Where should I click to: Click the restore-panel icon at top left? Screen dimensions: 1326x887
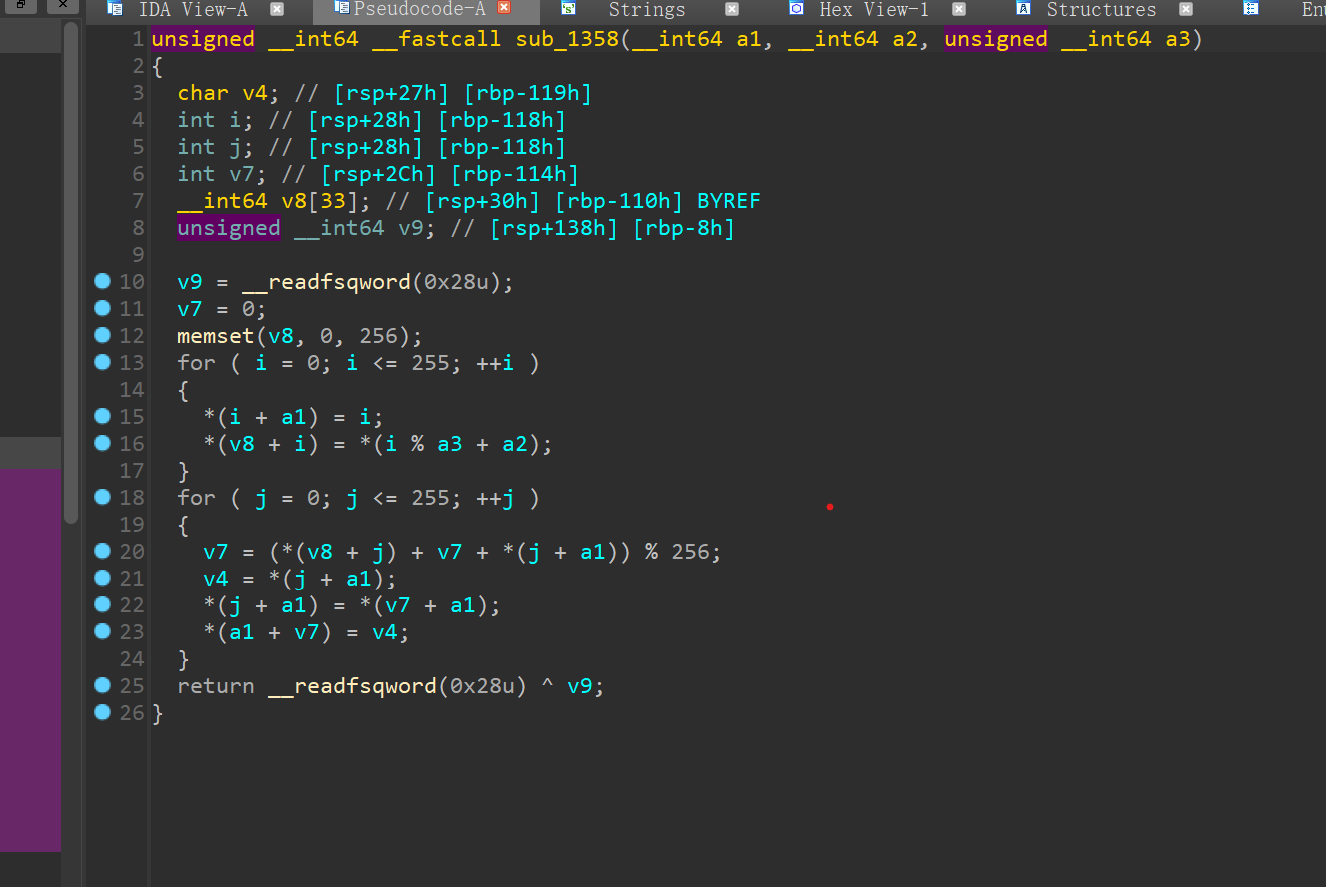tap(21, 5)
